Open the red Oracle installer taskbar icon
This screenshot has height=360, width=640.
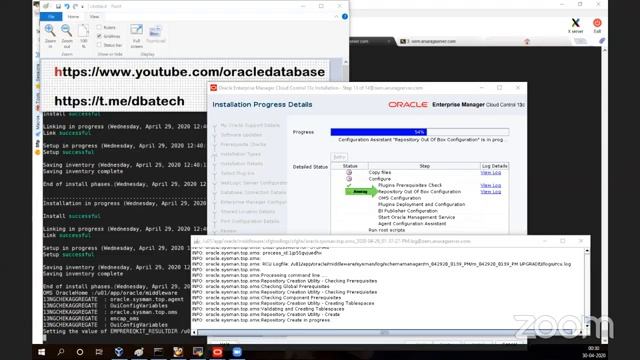pyautogui.click(x=217, y=352)
